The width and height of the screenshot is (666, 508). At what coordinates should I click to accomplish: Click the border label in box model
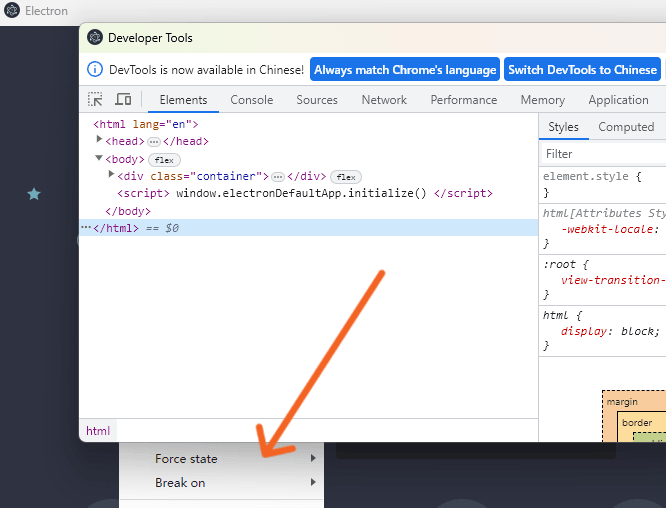637,423
